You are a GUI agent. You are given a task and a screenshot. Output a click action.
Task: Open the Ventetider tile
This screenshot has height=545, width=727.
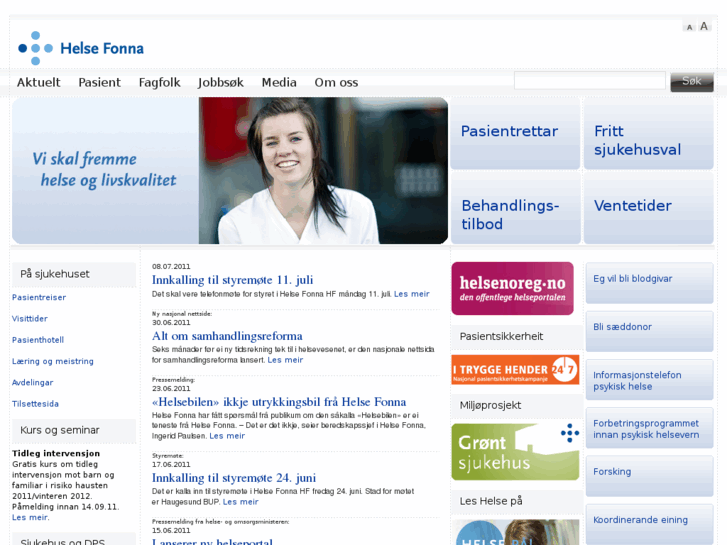point(649,208)
